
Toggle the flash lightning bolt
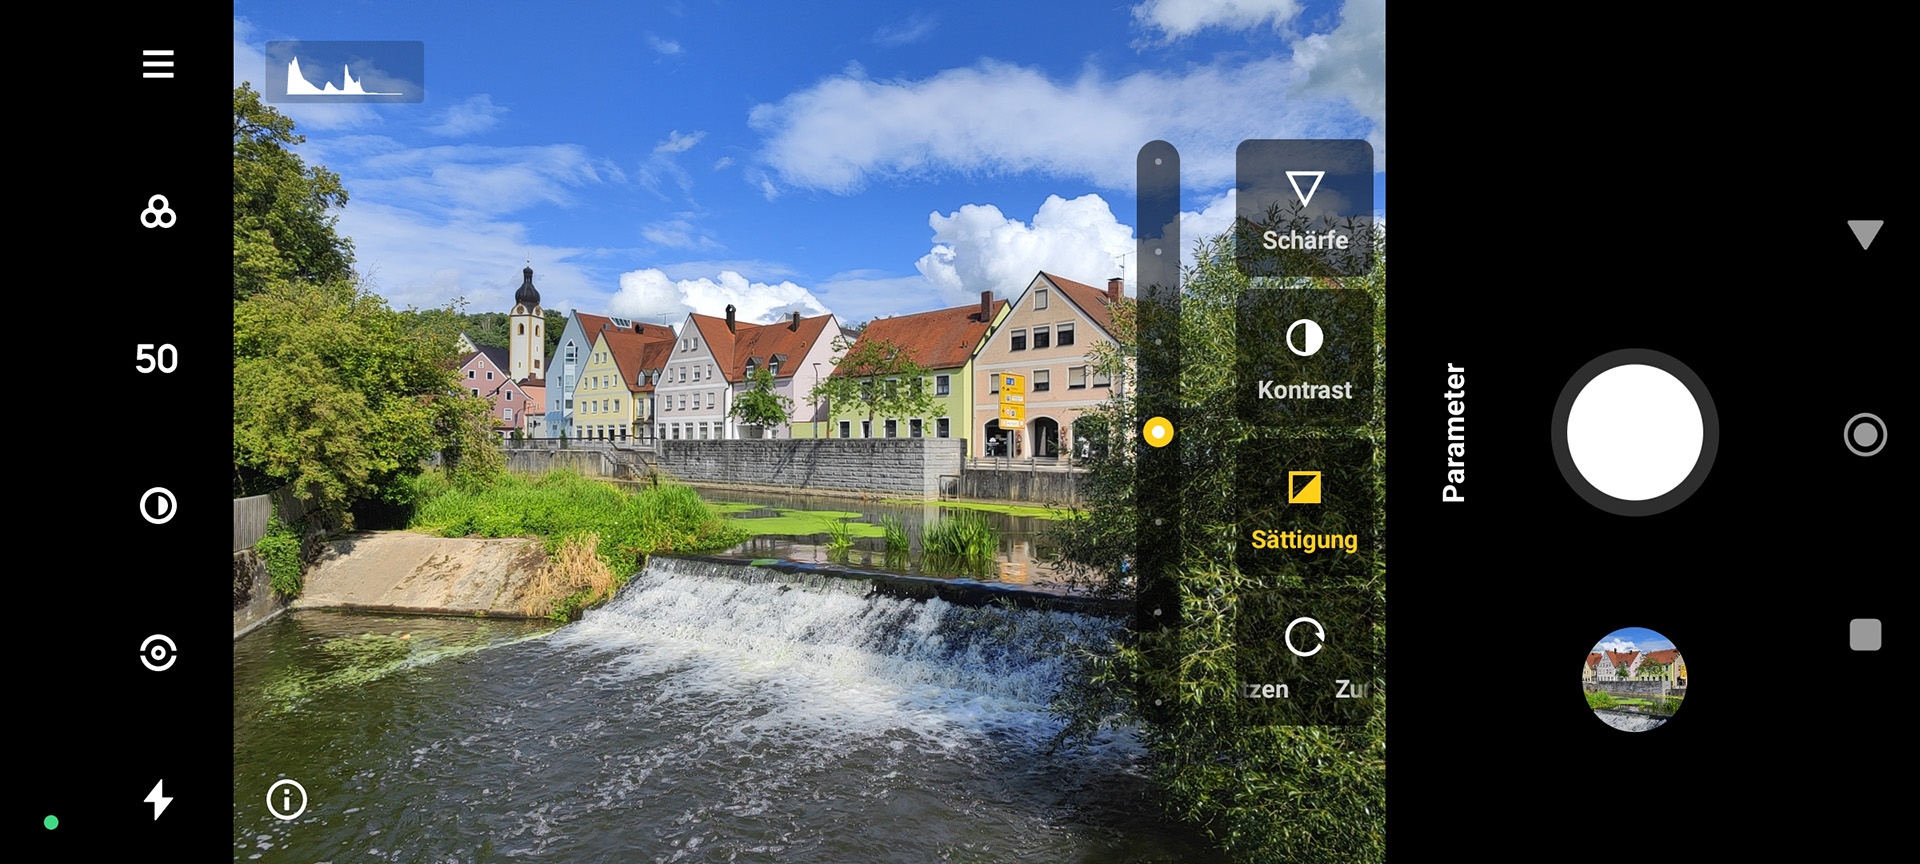(x=158, y=800)
